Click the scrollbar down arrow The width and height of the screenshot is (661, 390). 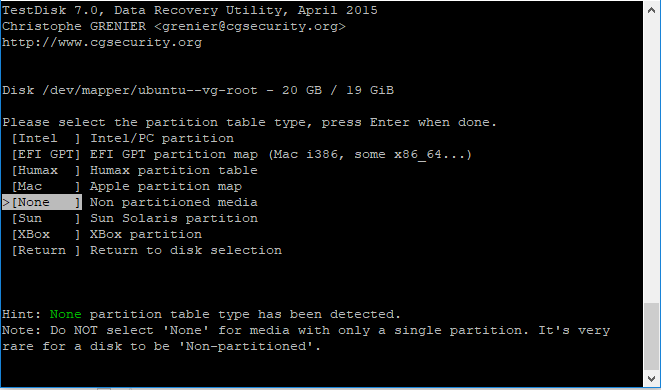[652, 379]
